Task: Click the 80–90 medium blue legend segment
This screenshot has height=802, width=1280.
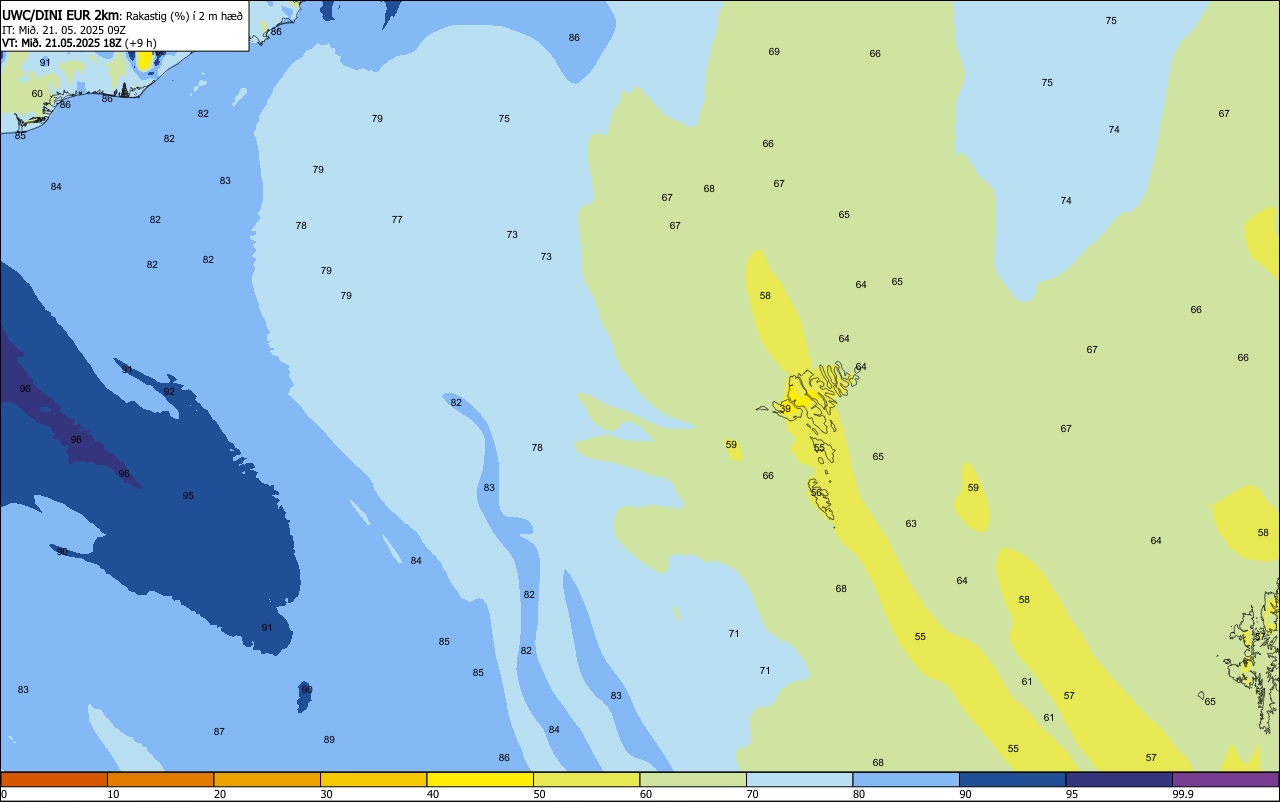Action: [906, 779]
